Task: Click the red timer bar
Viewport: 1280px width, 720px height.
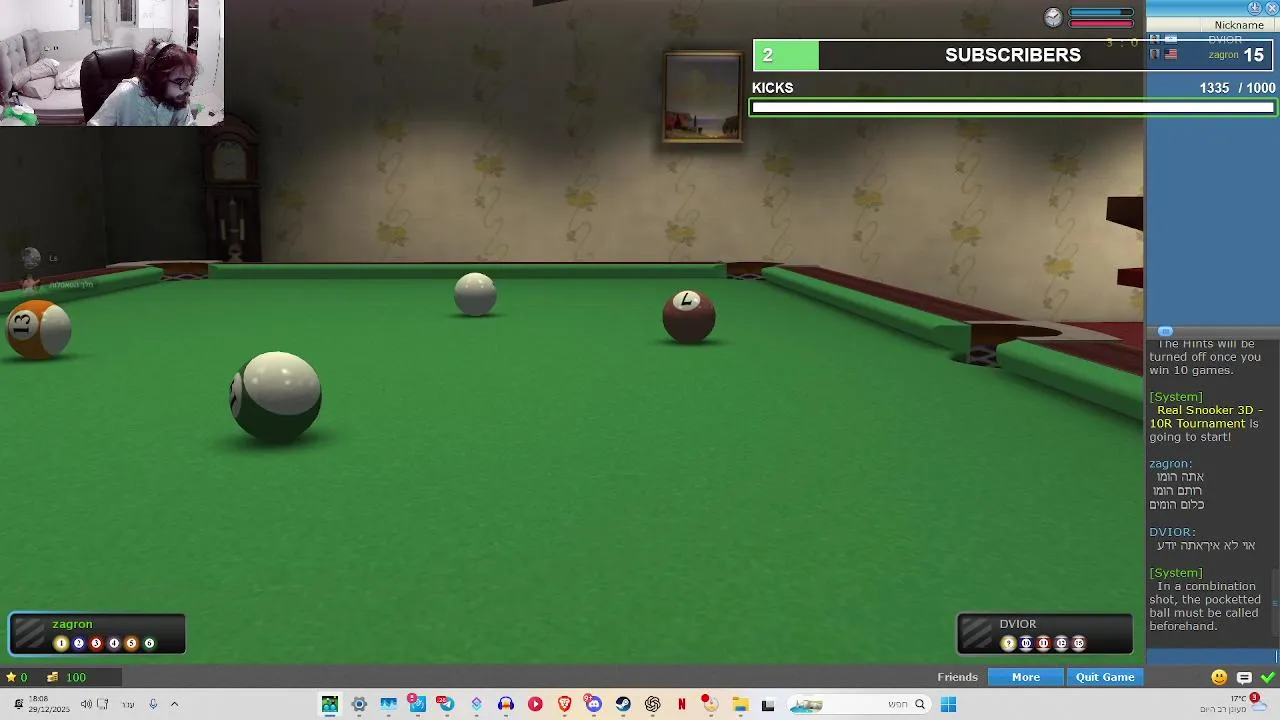Action: [x=1101, y=23]
